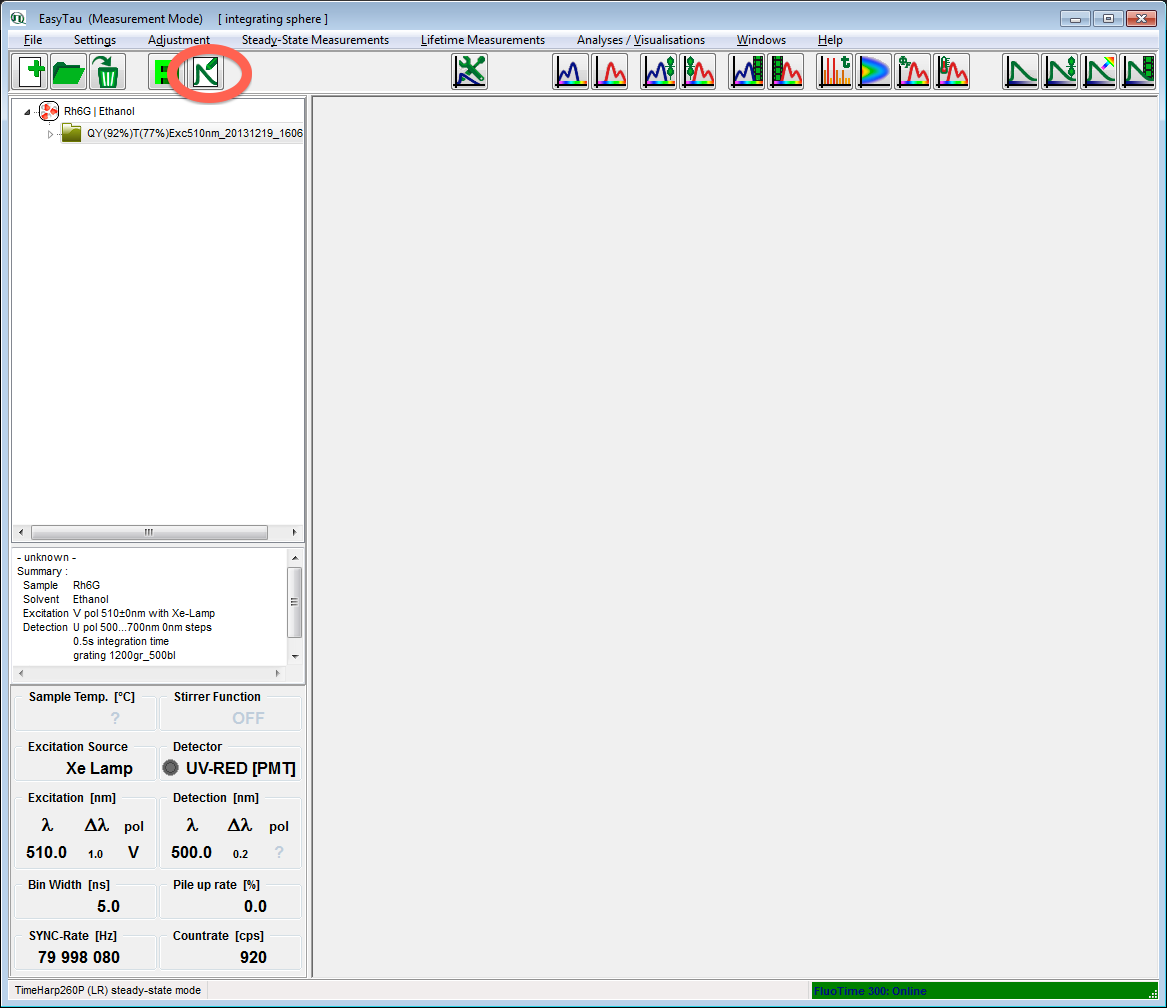The width and height of the screenshot is (1167, 1008).
Task: Open the wrench and screwdriver adjustment icon
Action: tap(469, 72)
